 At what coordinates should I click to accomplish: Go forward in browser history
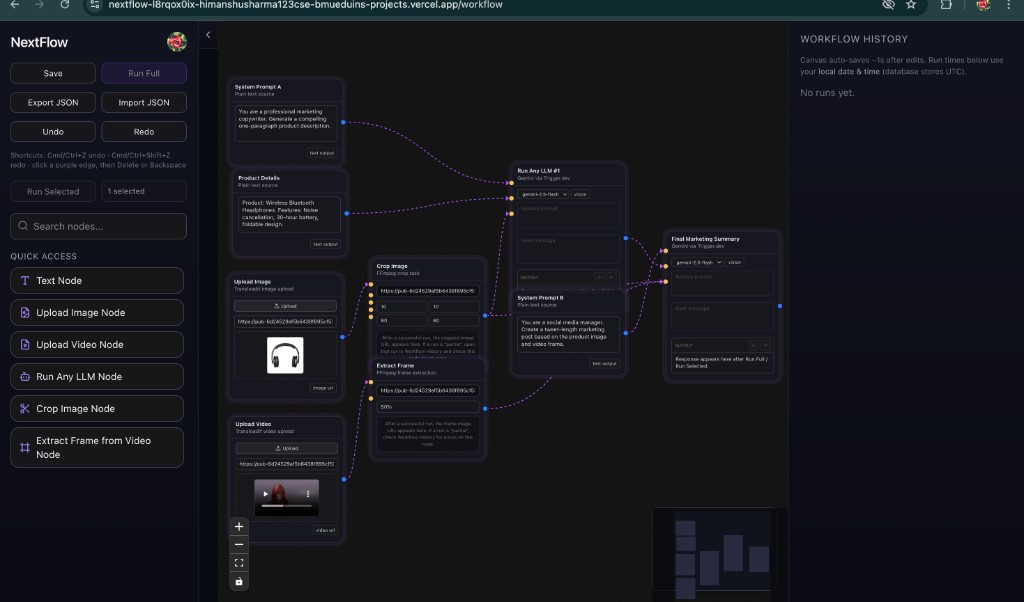click(39, 5)
